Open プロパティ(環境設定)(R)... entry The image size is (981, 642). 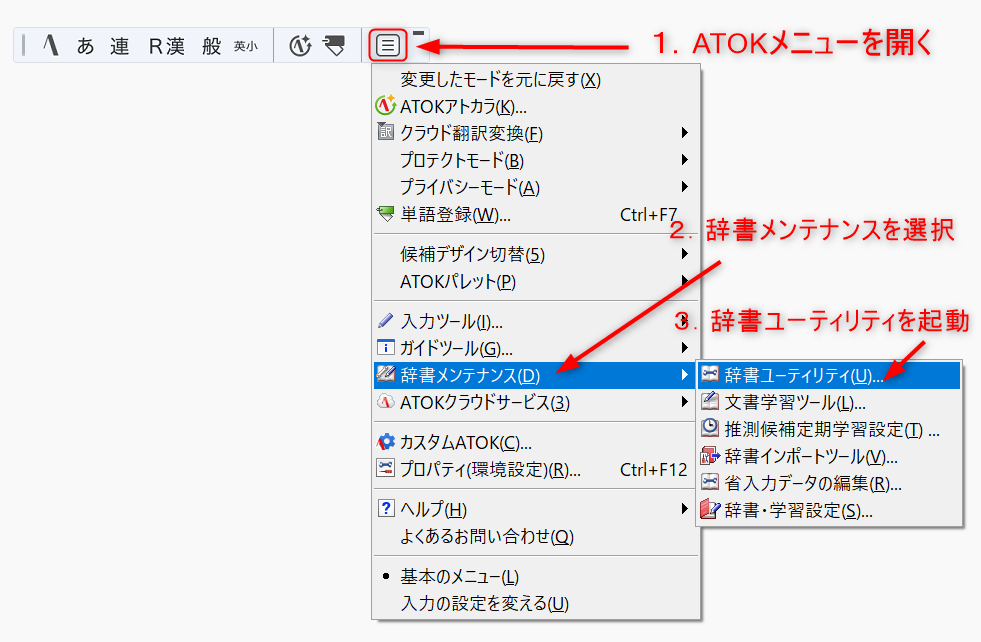[x=536, y=469]
